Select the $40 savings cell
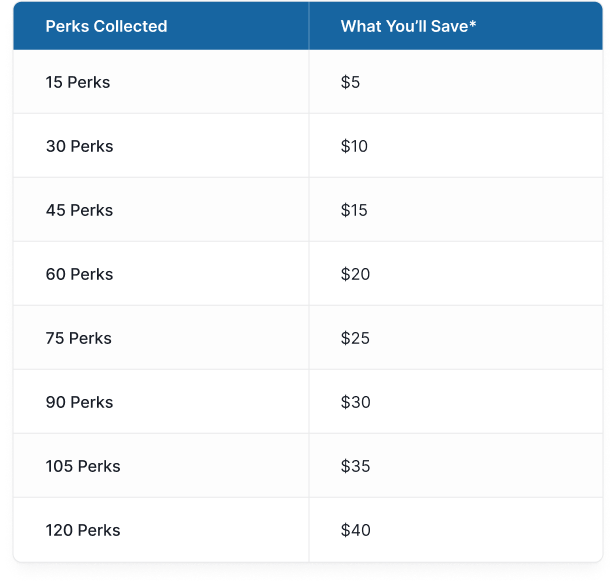The height and width of the screenshot is (587, 616). 355,530
